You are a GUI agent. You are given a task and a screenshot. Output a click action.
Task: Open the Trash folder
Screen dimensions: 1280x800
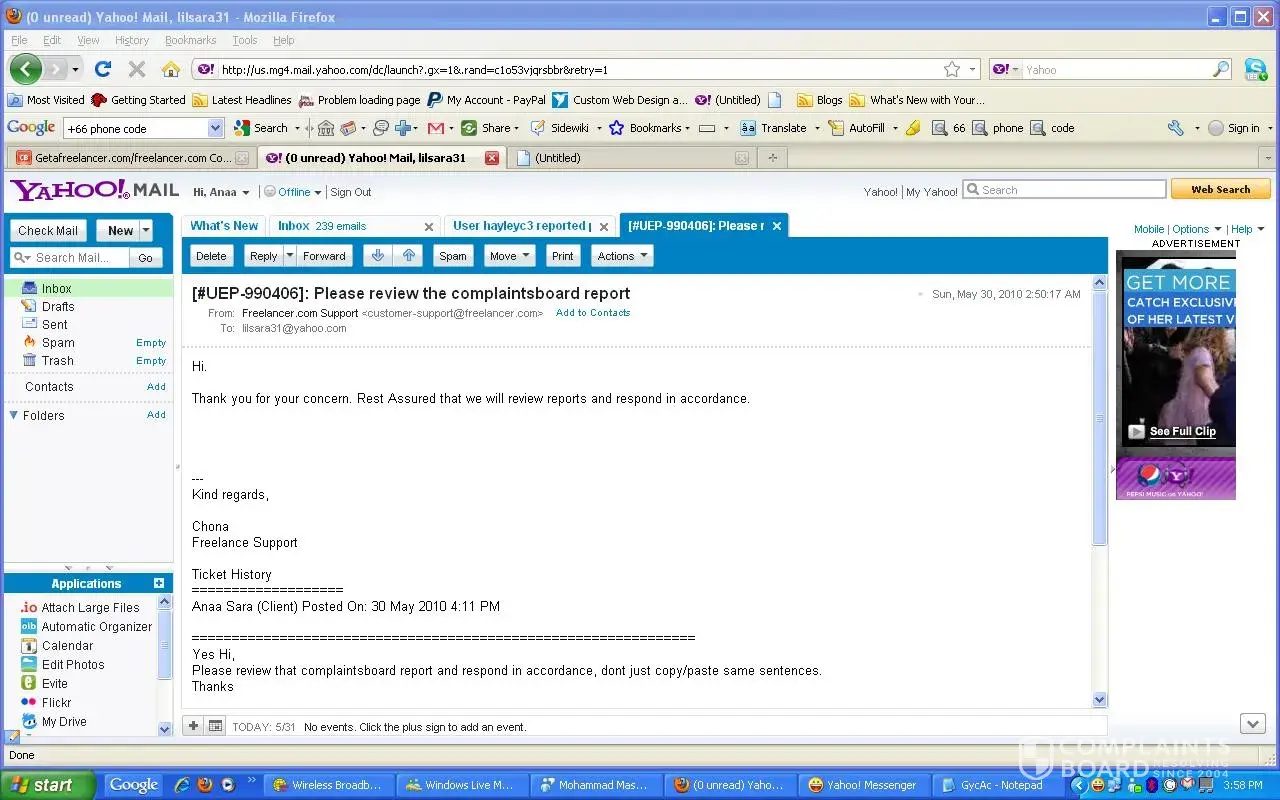(x=57, y=360)
